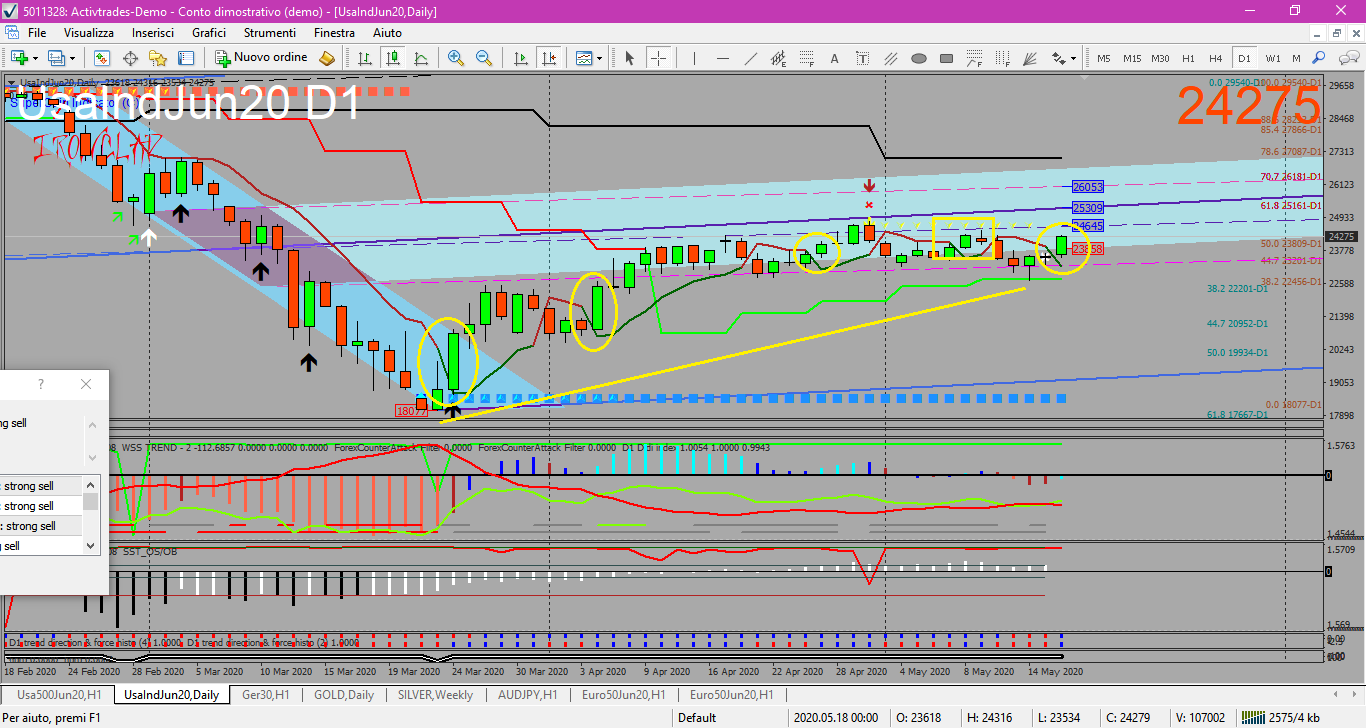Image resolution: width=1366 pixels, height=728 pixels.
Task: Click the Nuovo ordine button
Action: click(261, 57)
